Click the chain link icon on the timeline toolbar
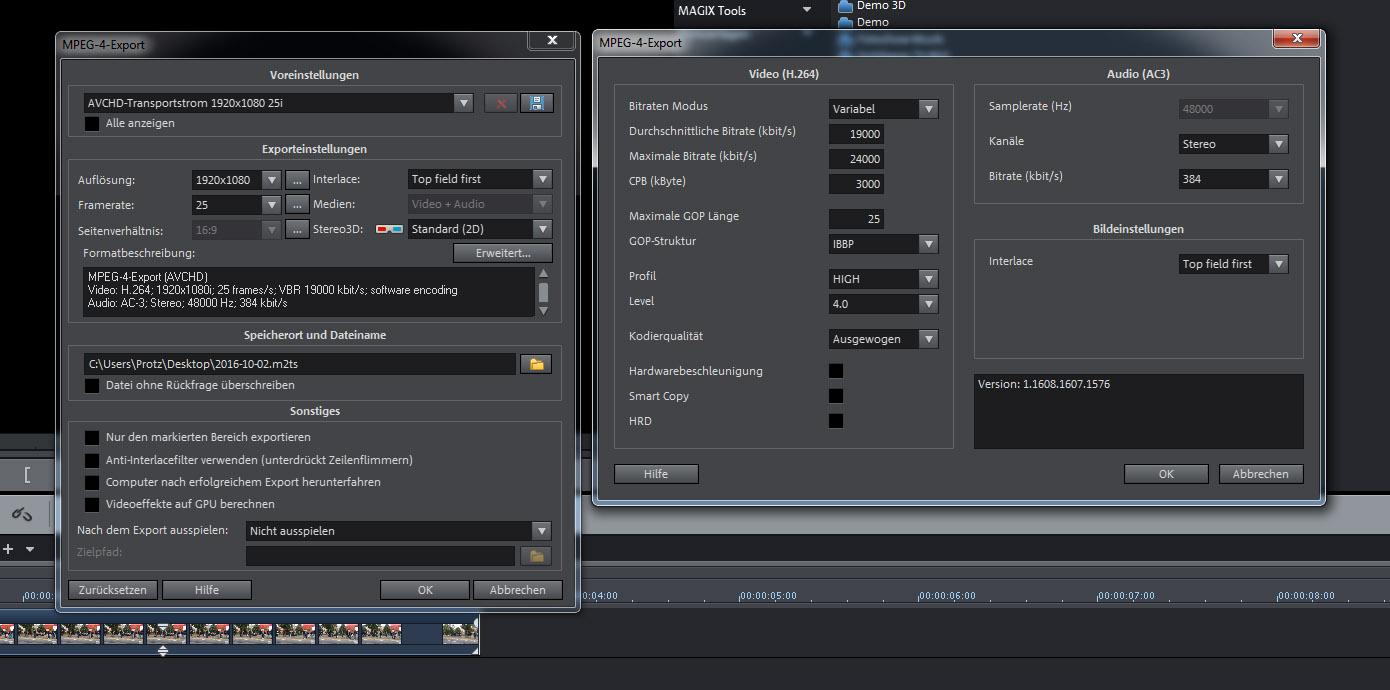Image resolution: width=1390 pixels, height=690 pixels. 22,514
